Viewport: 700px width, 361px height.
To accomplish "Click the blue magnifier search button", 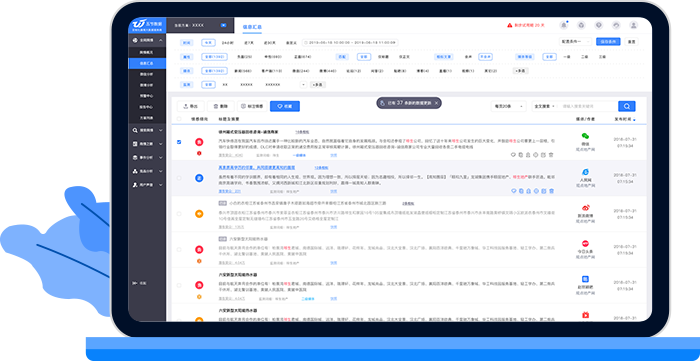I will pyautogui.click(x=627, y=106).
